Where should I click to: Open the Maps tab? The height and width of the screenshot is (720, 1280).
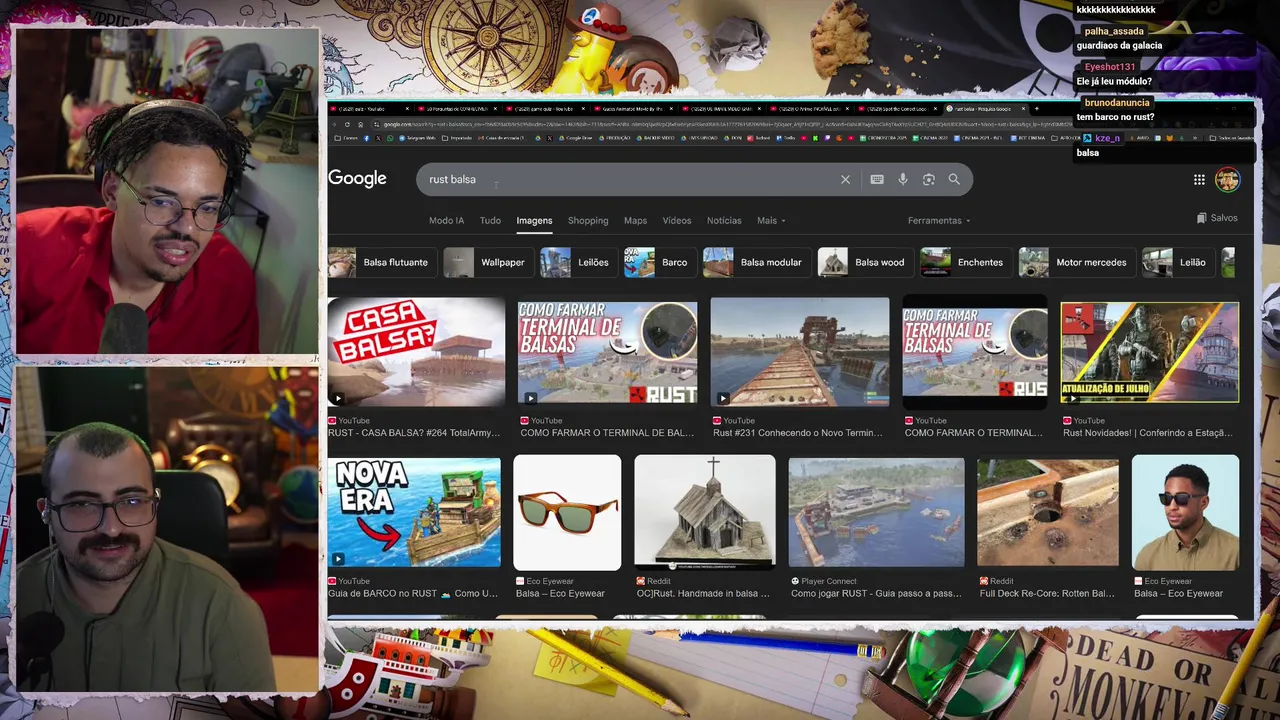(x=635, y=221)
